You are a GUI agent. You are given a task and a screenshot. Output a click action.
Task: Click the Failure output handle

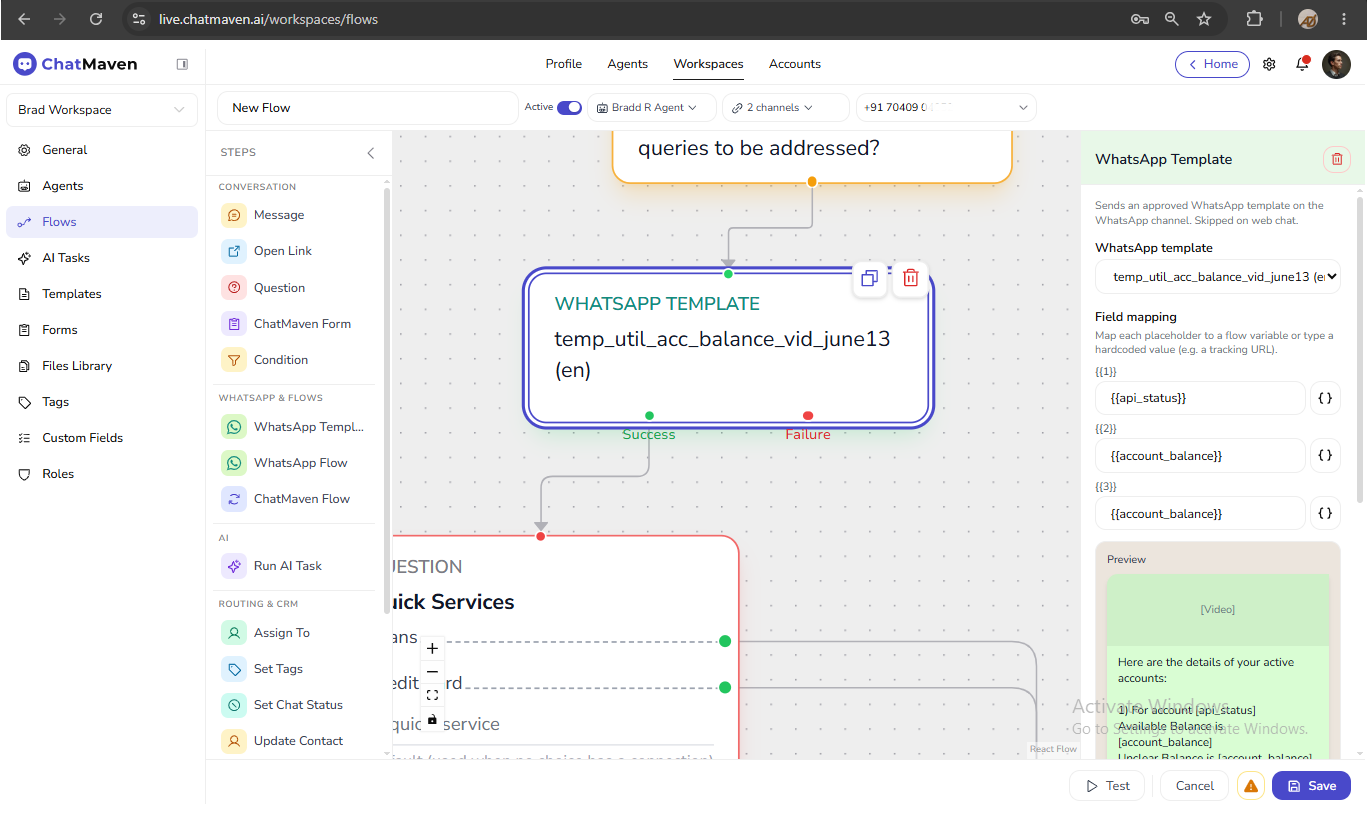click(x=808, y=416)
